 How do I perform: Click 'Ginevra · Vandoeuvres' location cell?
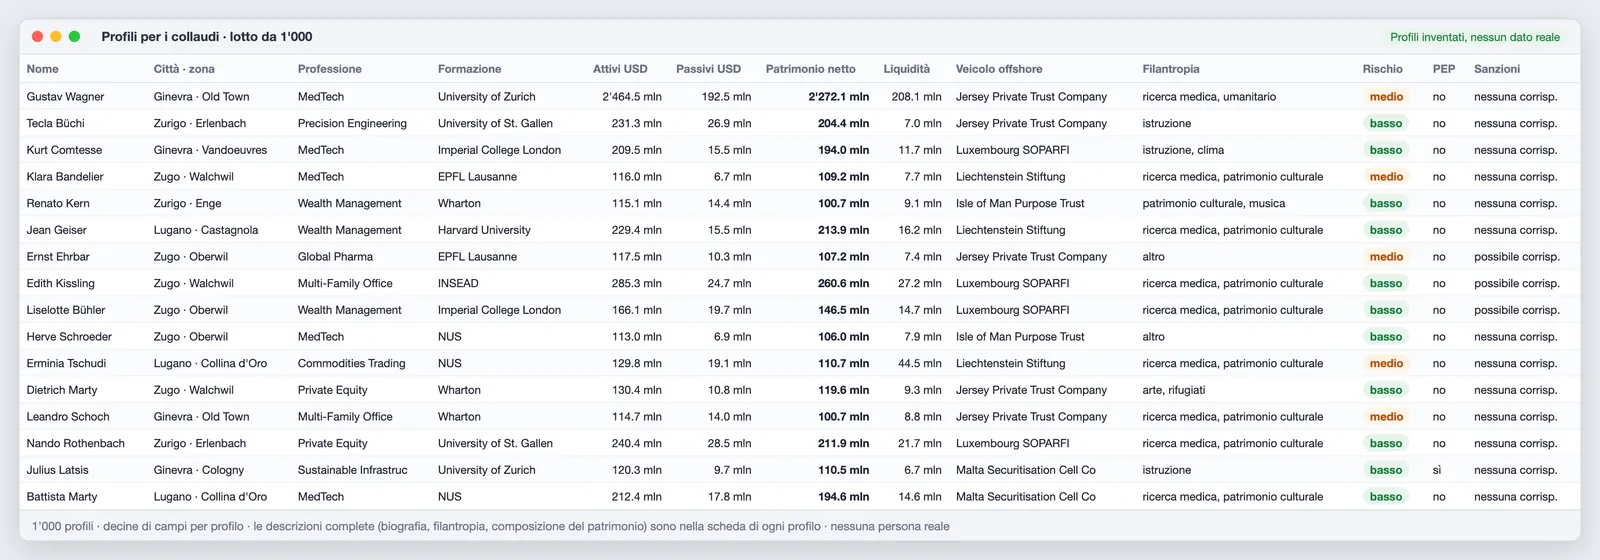coord(211,150)
